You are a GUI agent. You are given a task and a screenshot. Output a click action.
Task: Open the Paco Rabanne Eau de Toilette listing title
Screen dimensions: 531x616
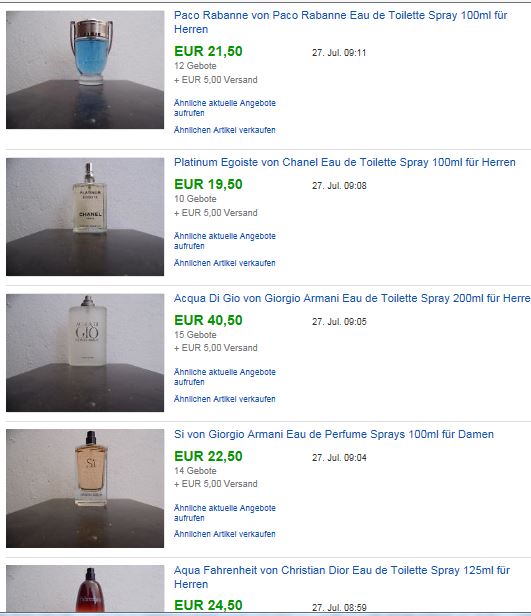(x=341, y=22)
